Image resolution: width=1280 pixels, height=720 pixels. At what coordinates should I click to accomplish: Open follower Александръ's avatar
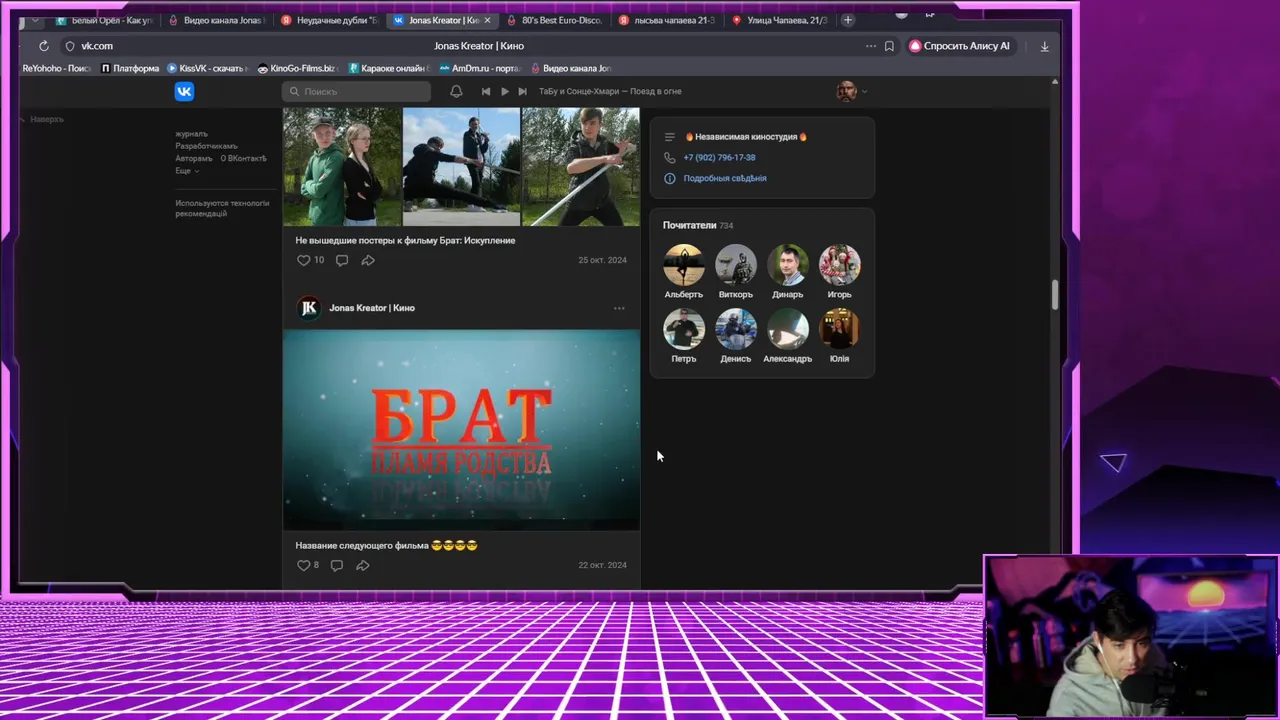pyautogui.click(x=788, y=329)
